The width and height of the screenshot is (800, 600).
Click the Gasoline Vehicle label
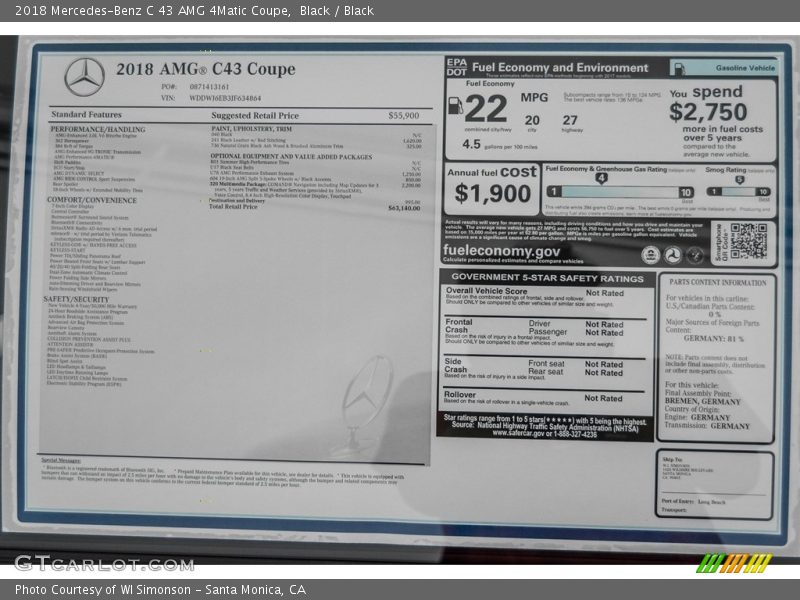tap(745, 68)
